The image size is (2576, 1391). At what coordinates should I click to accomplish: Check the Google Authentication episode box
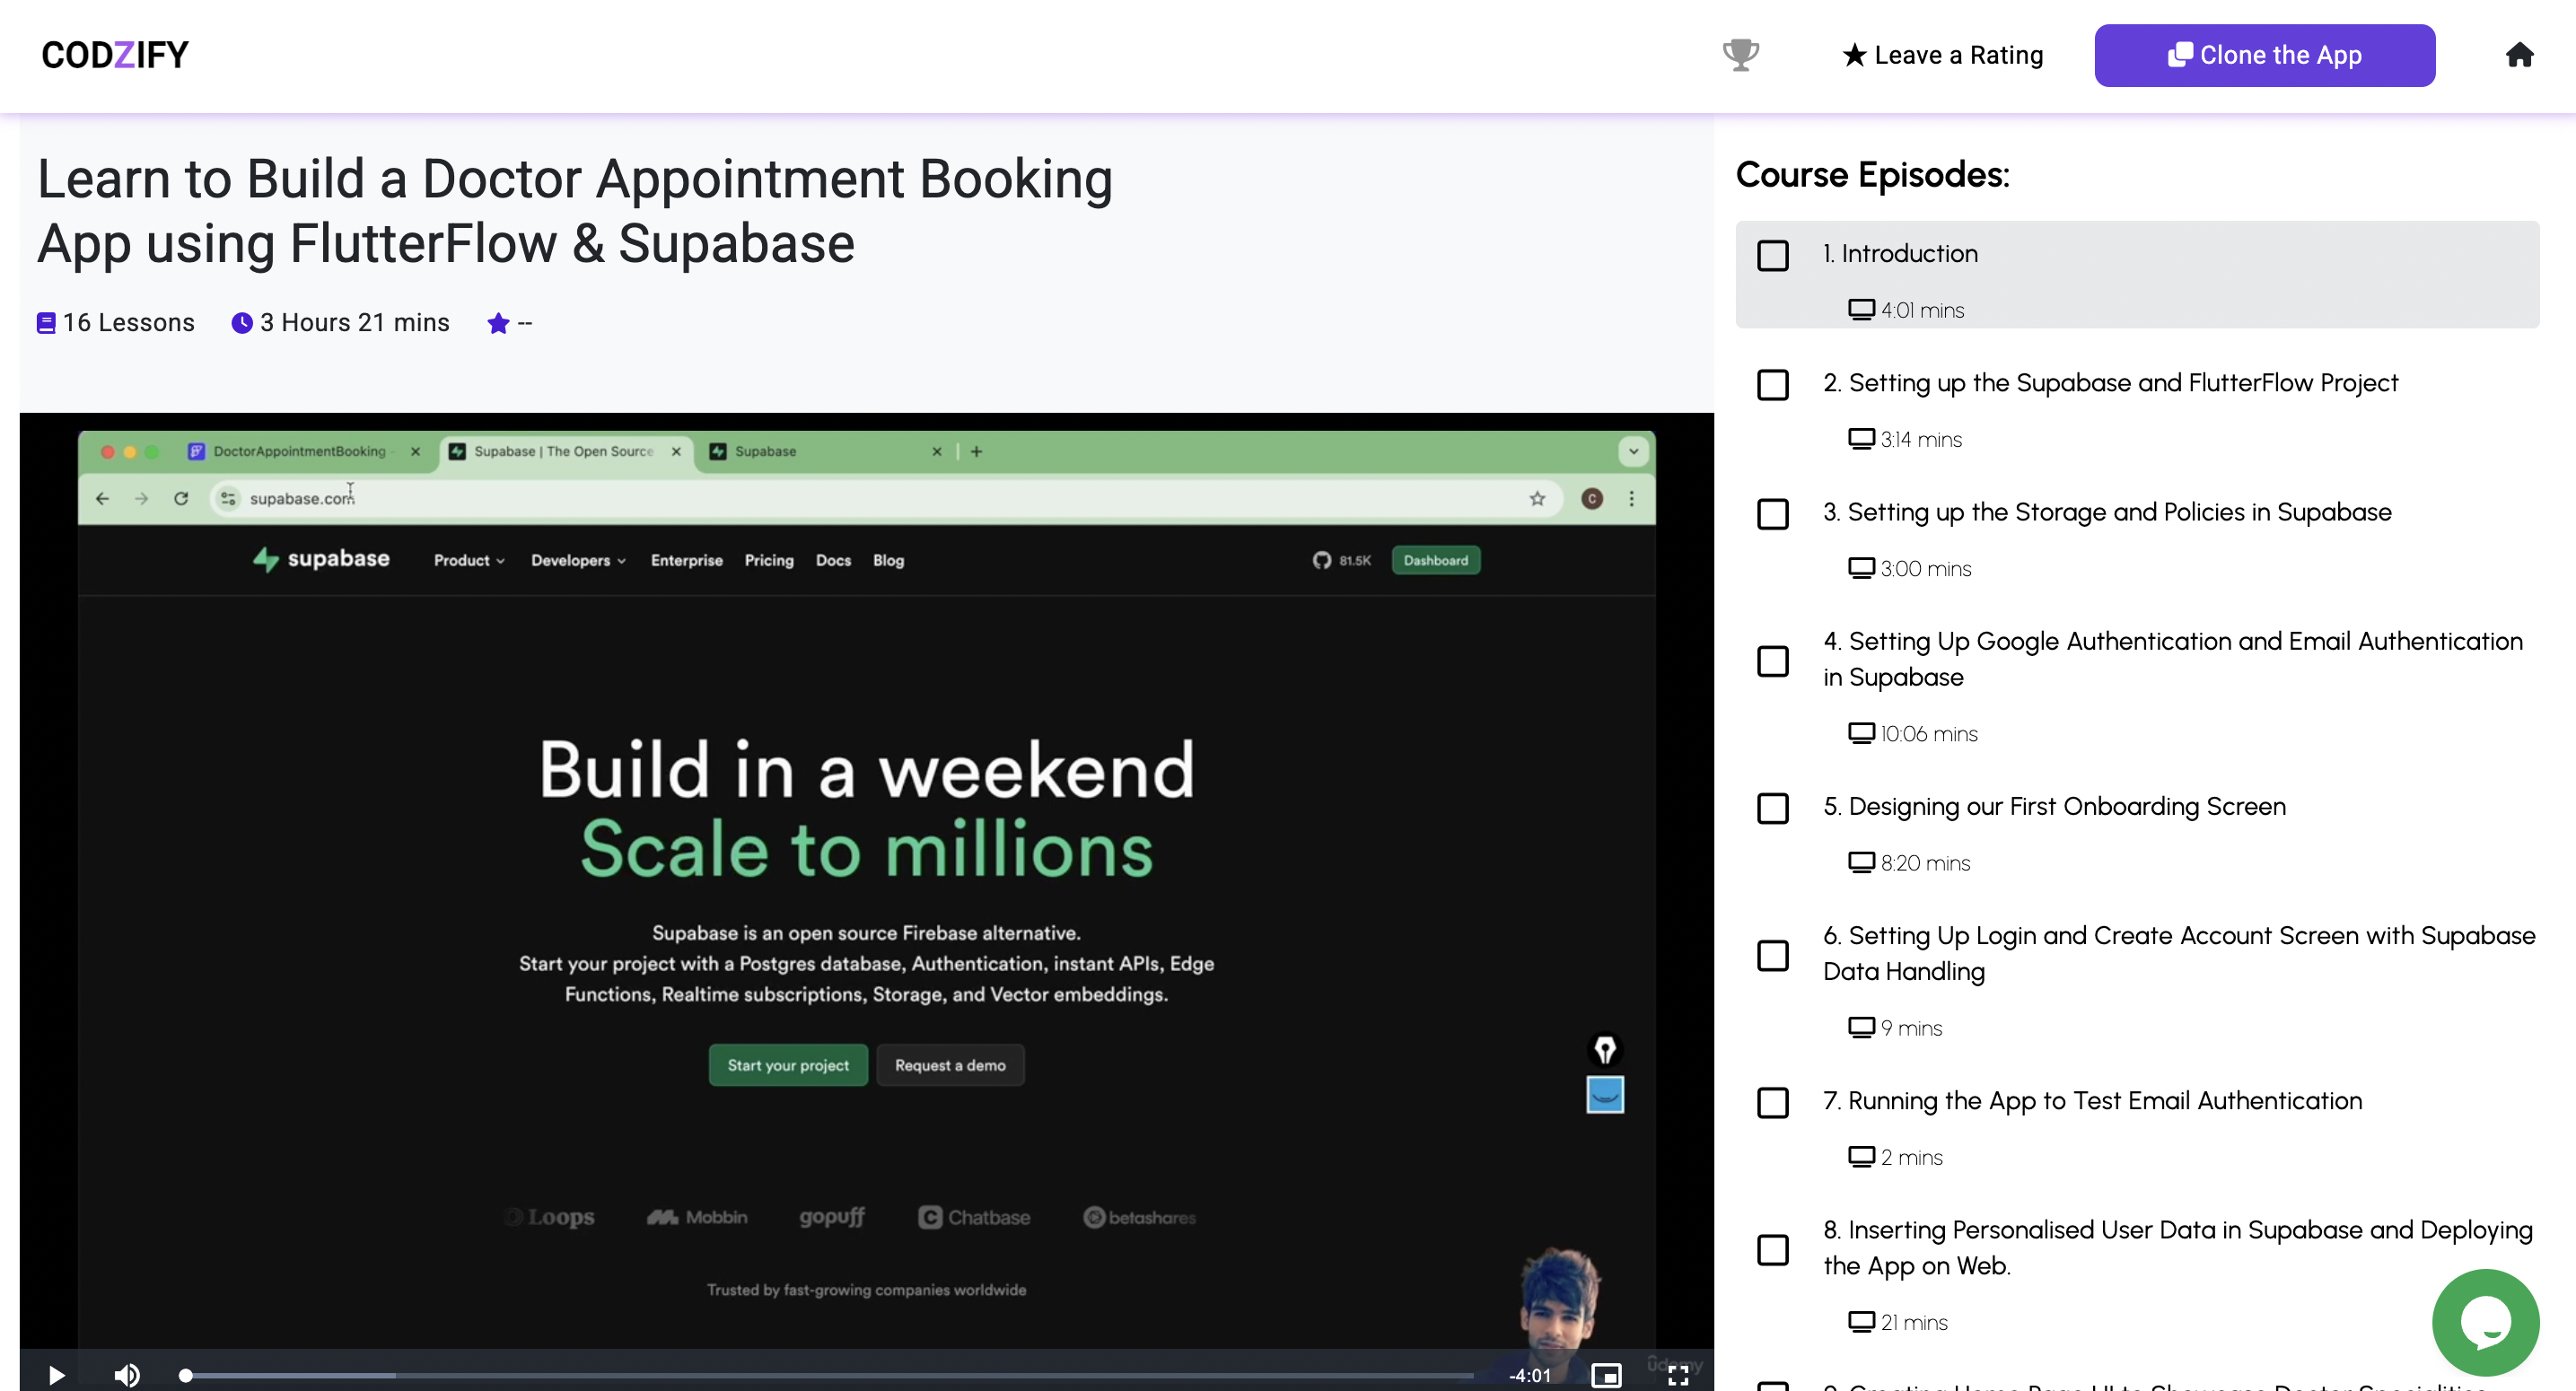coord(1772,660)
